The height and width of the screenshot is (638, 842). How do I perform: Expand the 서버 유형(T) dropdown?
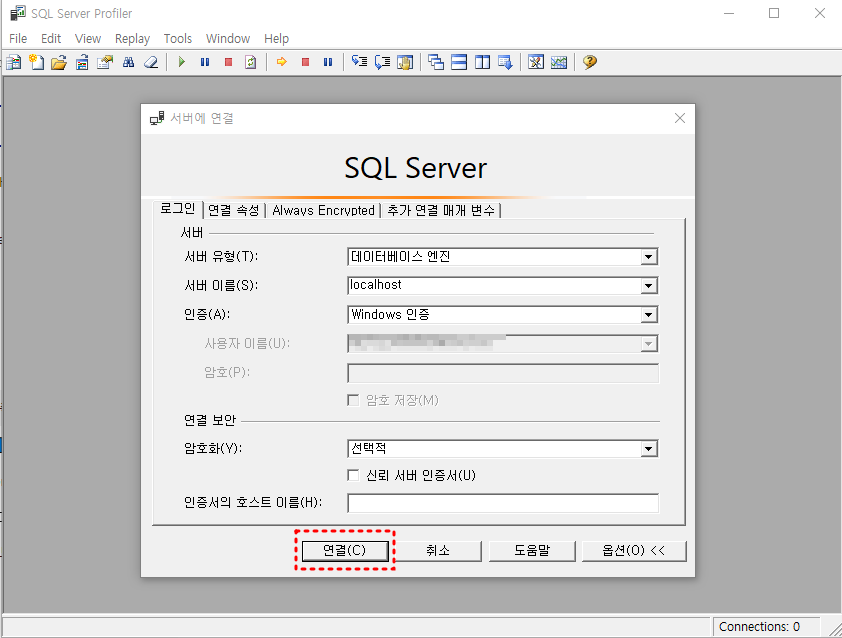[x=649, y=257]
